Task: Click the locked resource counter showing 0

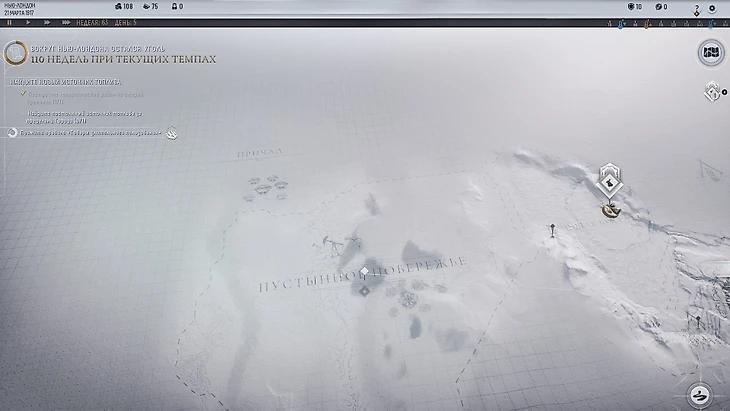Action: tap(177, 7)
